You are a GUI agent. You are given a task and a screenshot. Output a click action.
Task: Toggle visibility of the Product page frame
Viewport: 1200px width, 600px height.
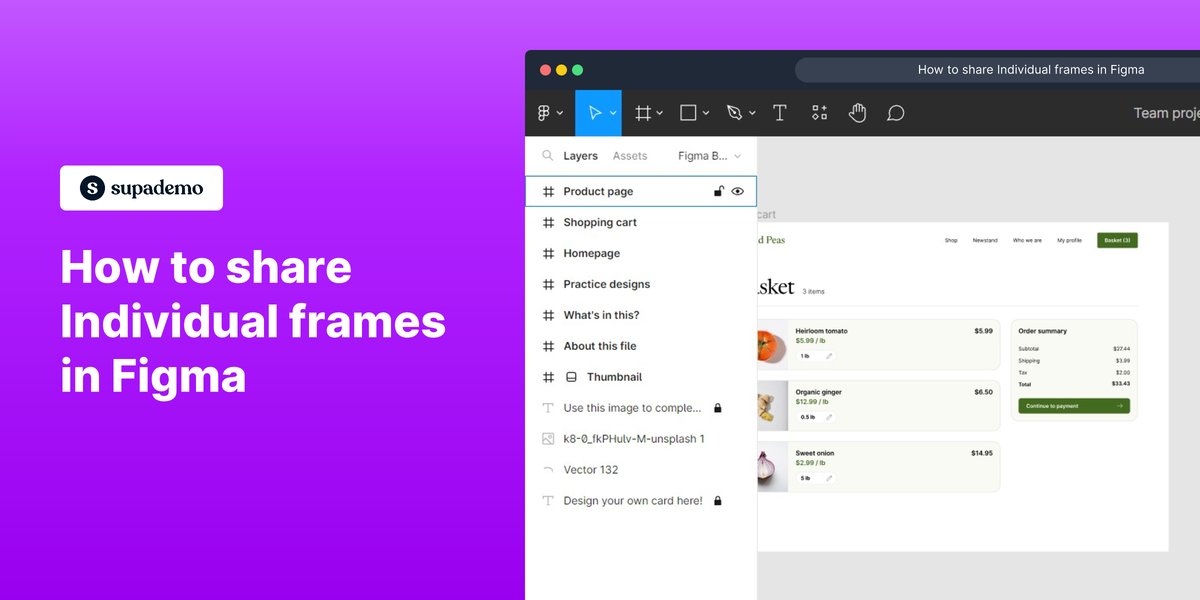point(738,191)
